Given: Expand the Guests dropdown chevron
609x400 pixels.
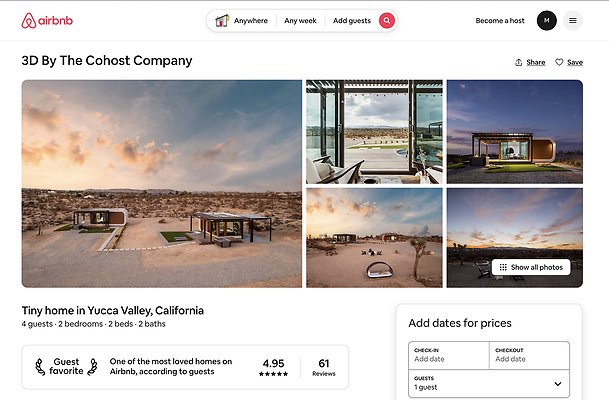Looking at the screenshot, I should (558, 384).
